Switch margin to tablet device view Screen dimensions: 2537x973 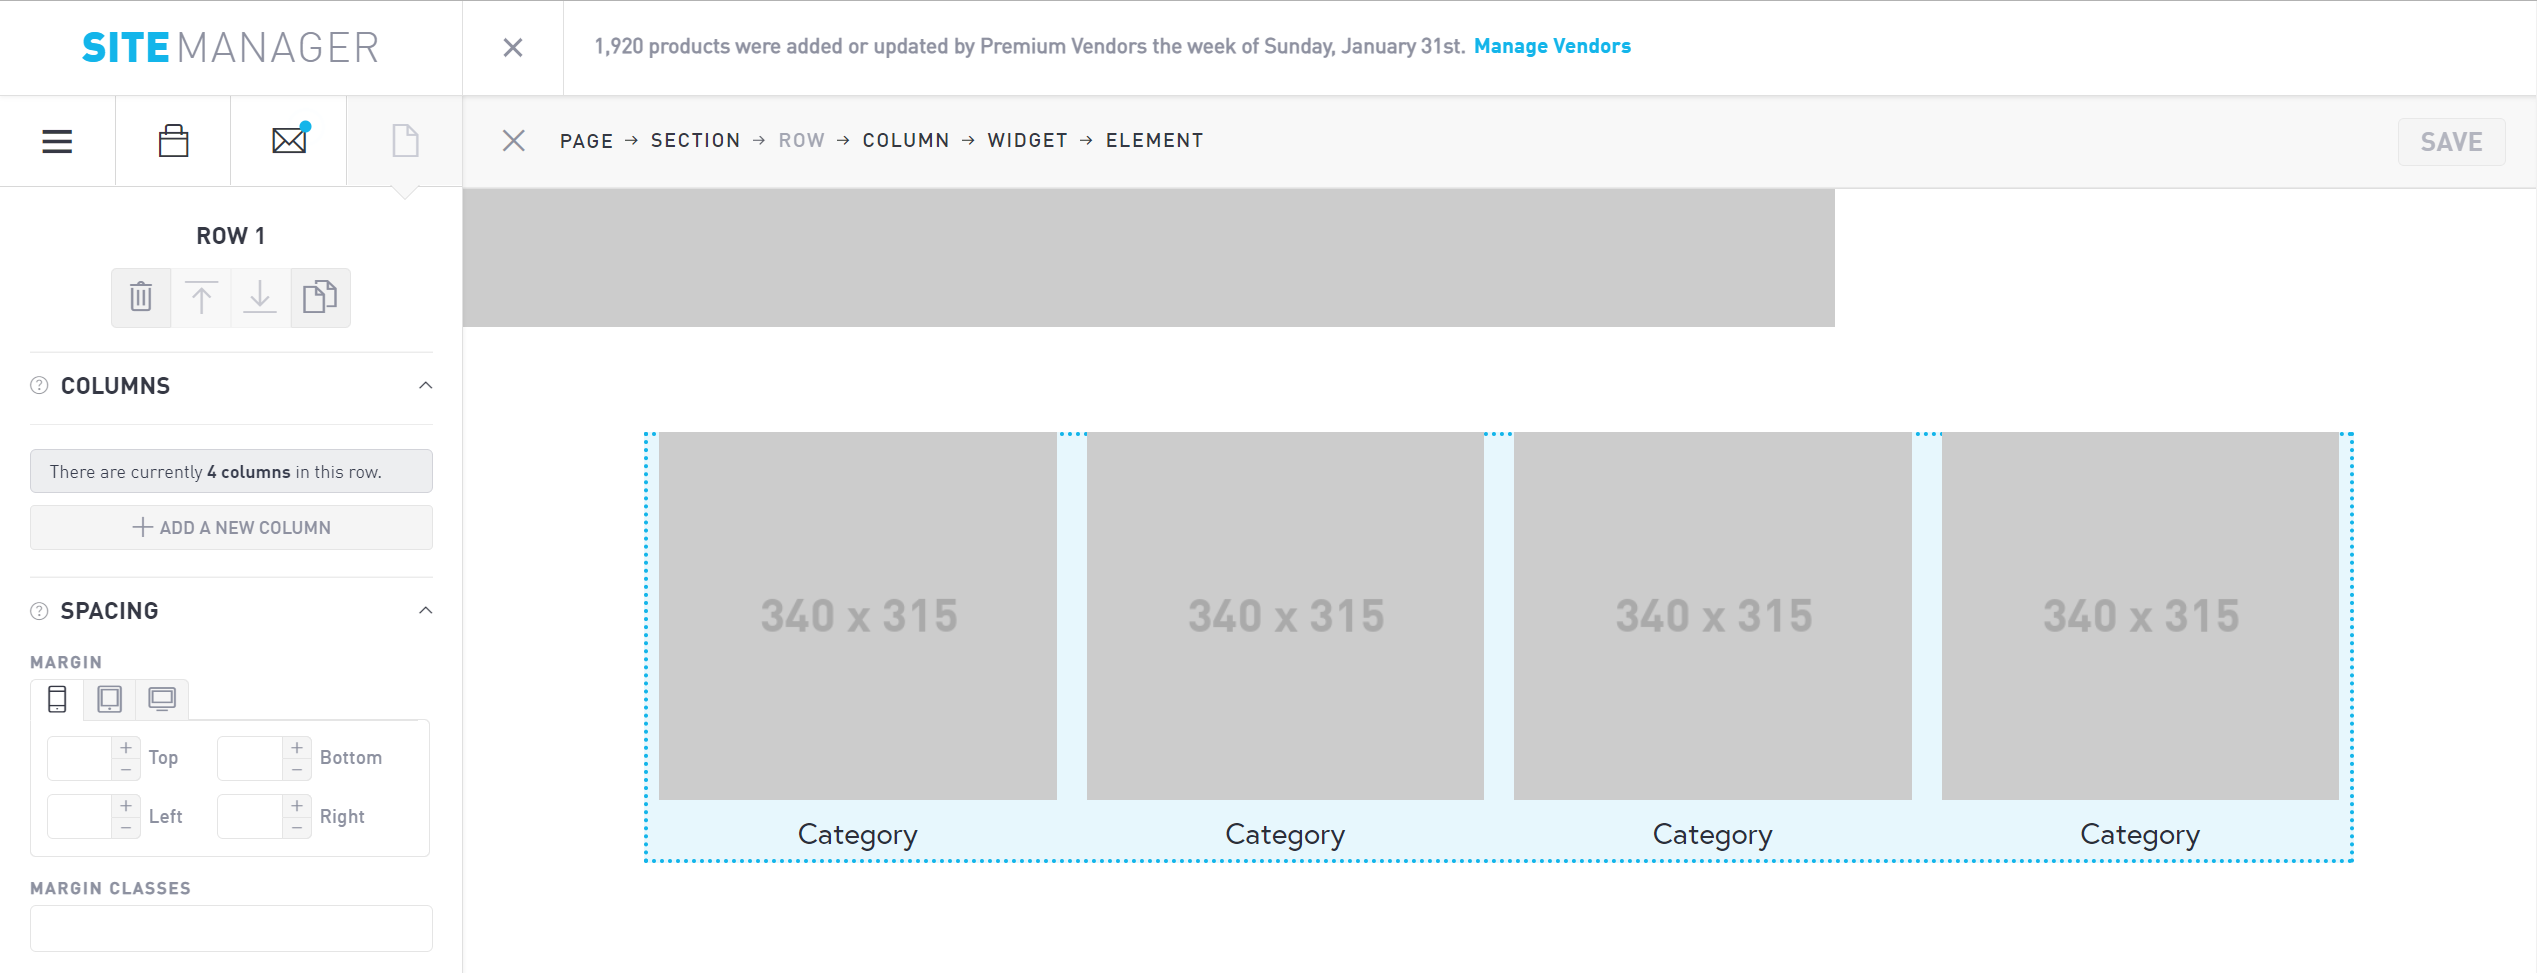coord(110,699)
